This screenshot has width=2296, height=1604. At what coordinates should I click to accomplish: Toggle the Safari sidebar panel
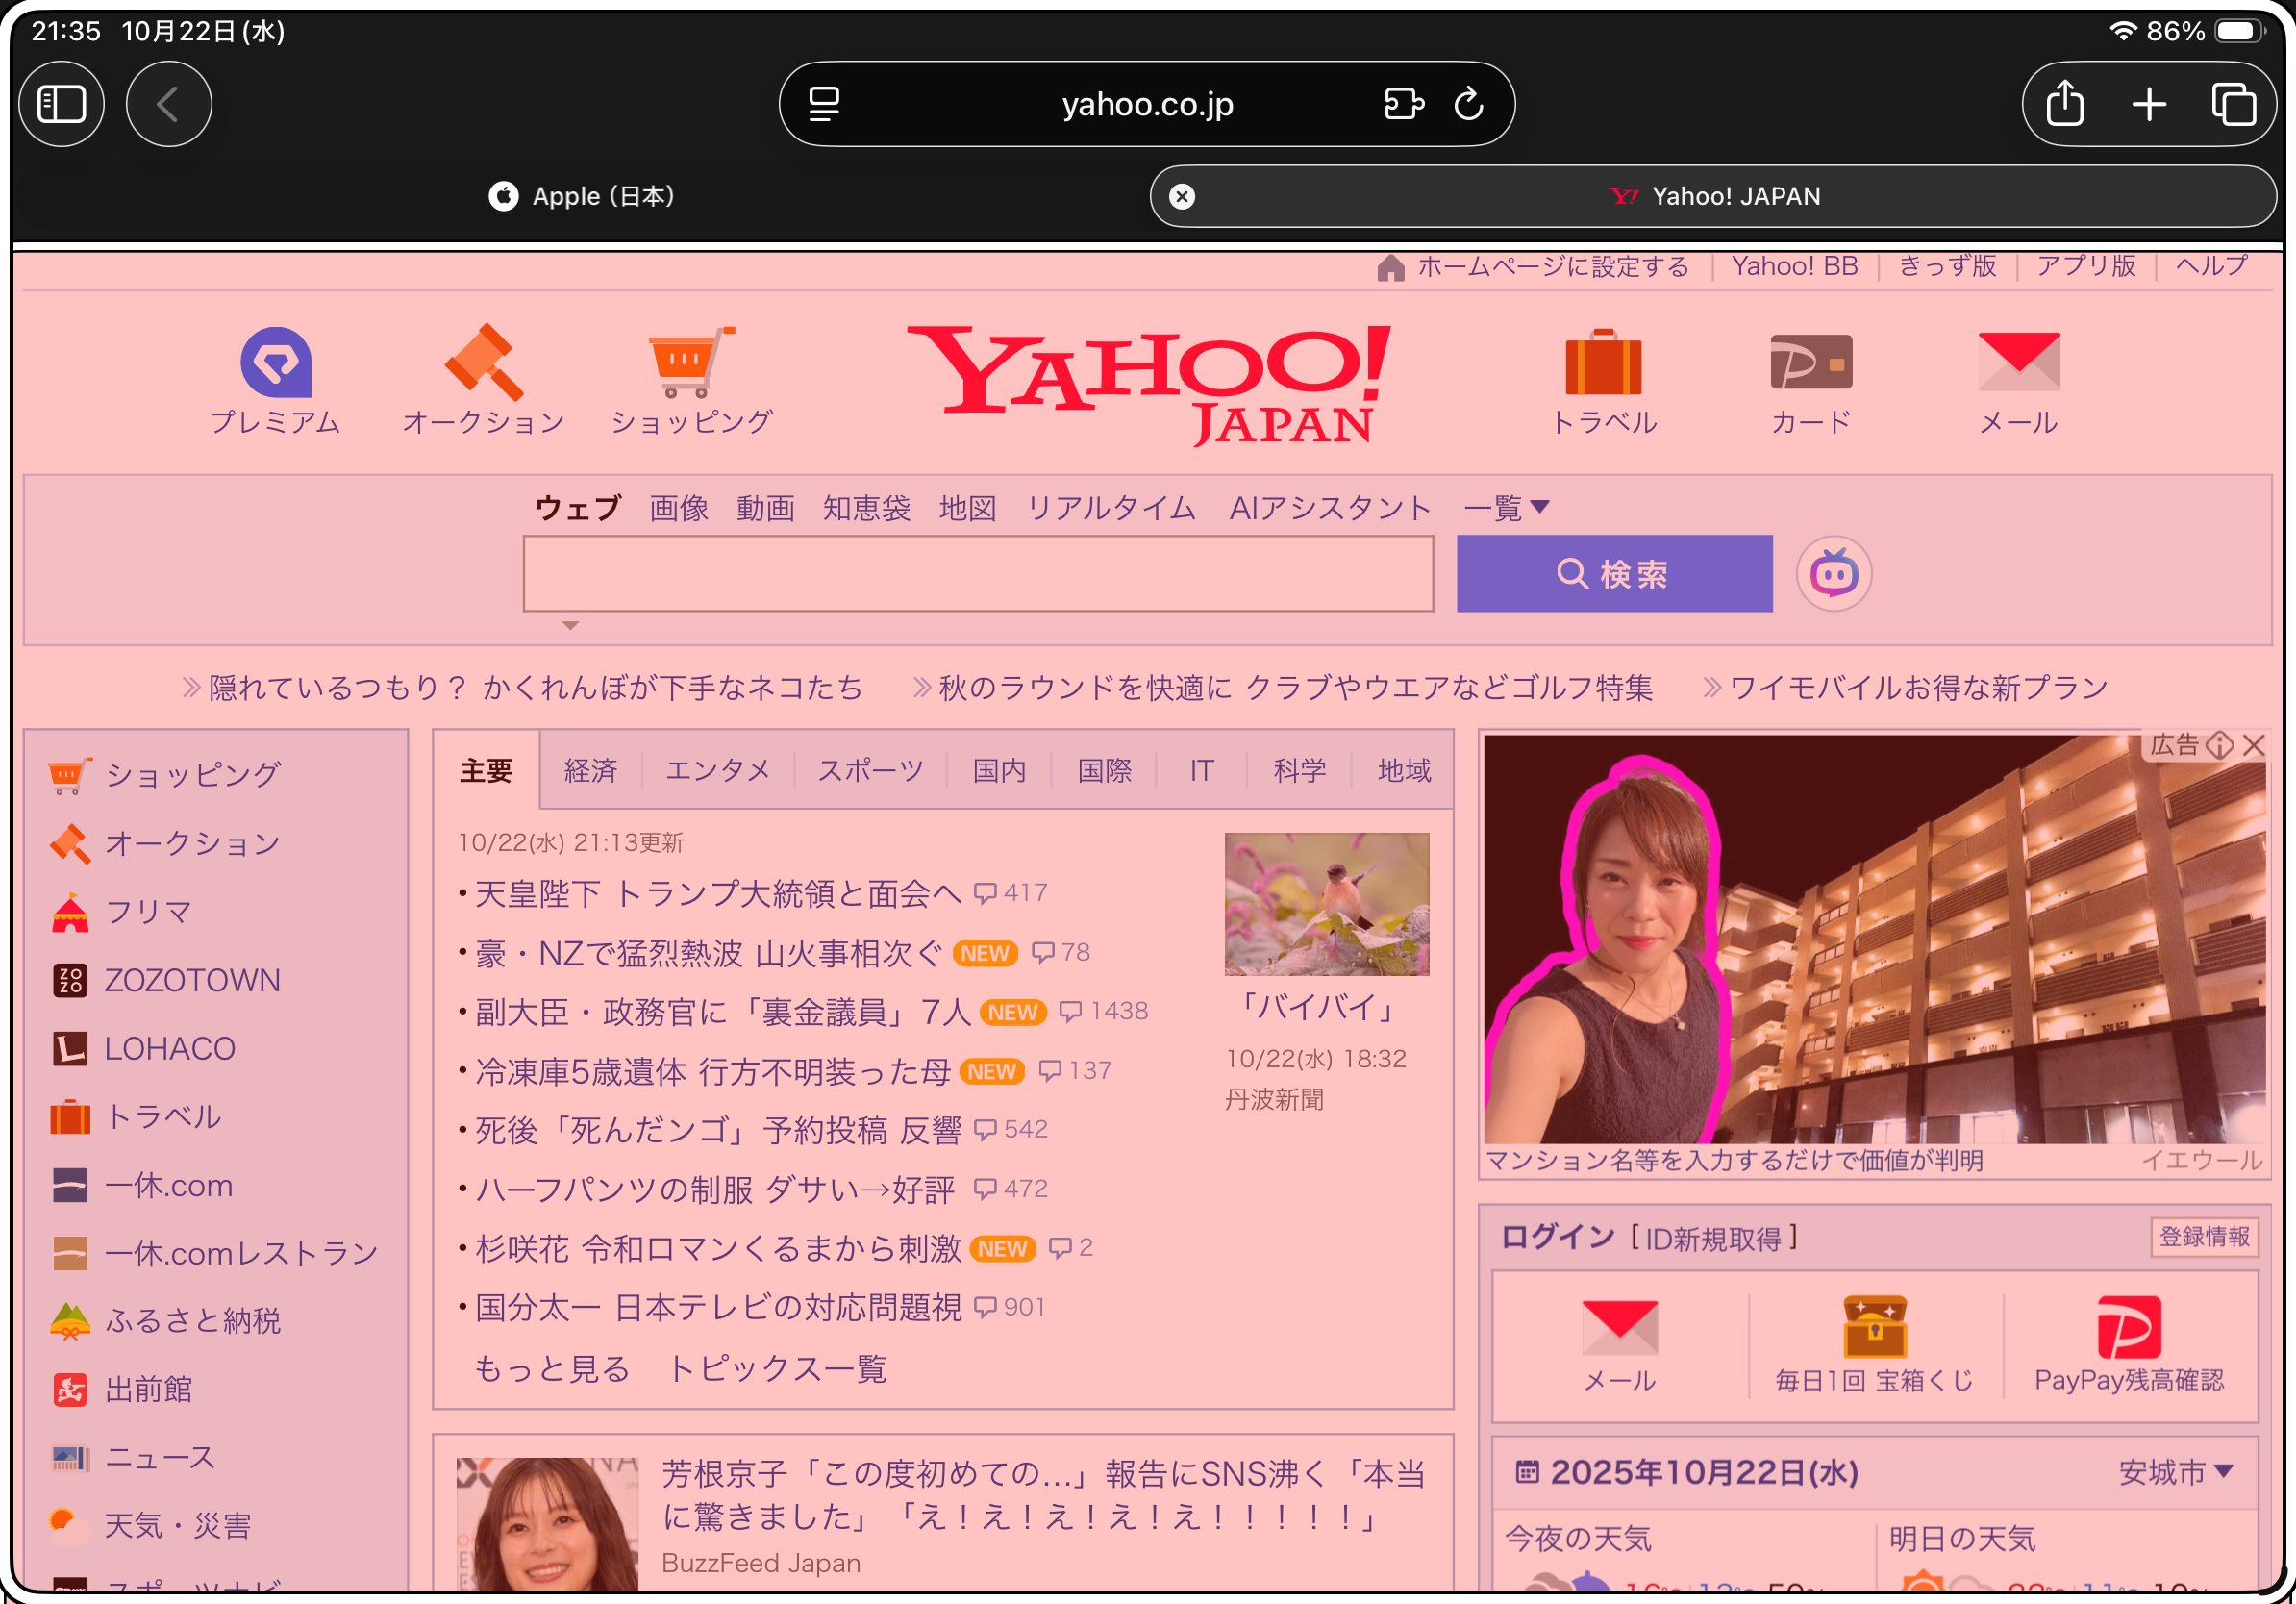(x=62, y=104)
